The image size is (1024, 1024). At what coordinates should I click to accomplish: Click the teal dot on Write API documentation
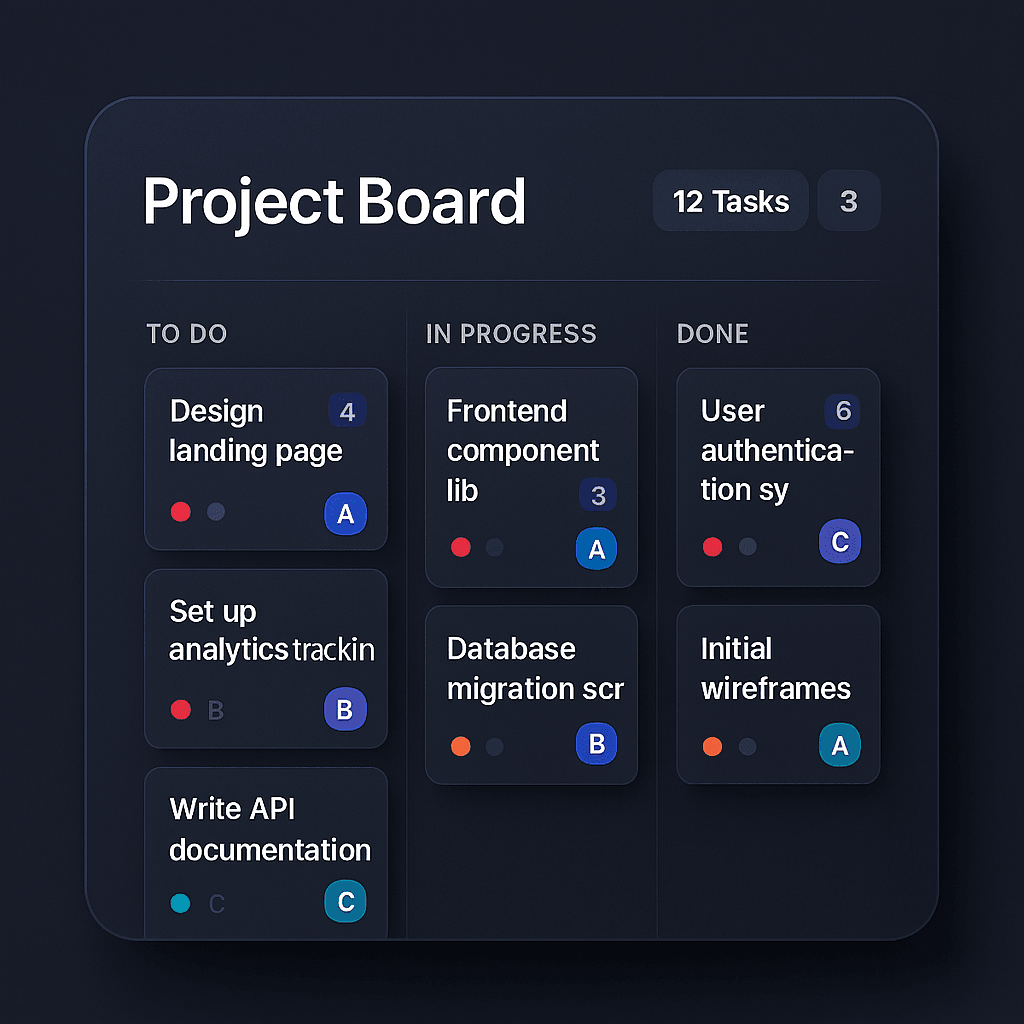coord(181,902)
